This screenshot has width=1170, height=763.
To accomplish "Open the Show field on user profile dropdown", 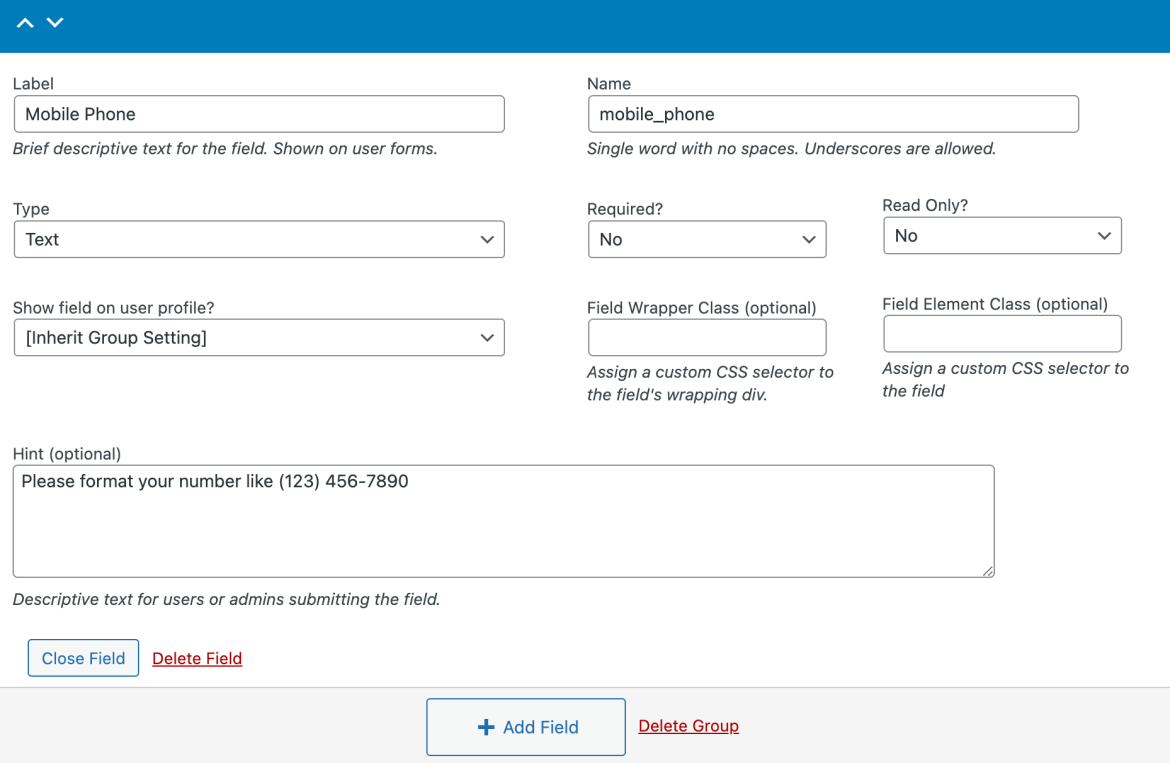I will coord(258,337).
